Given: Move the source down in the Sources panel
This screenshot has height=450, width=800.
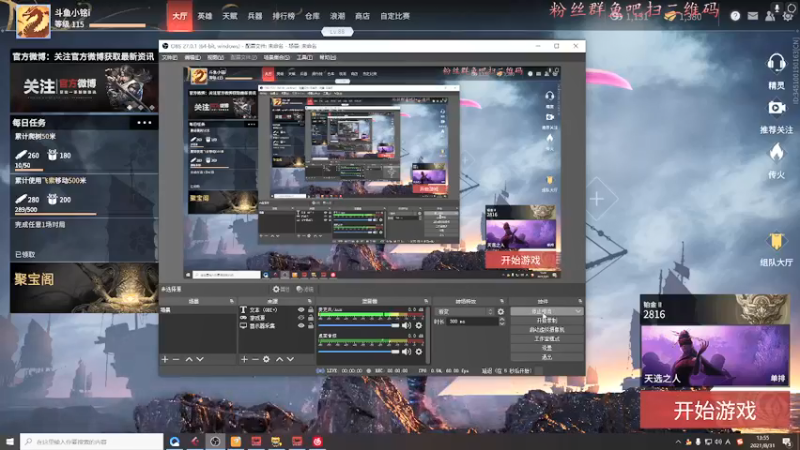Looking at the screenshot, I should 290,359.
